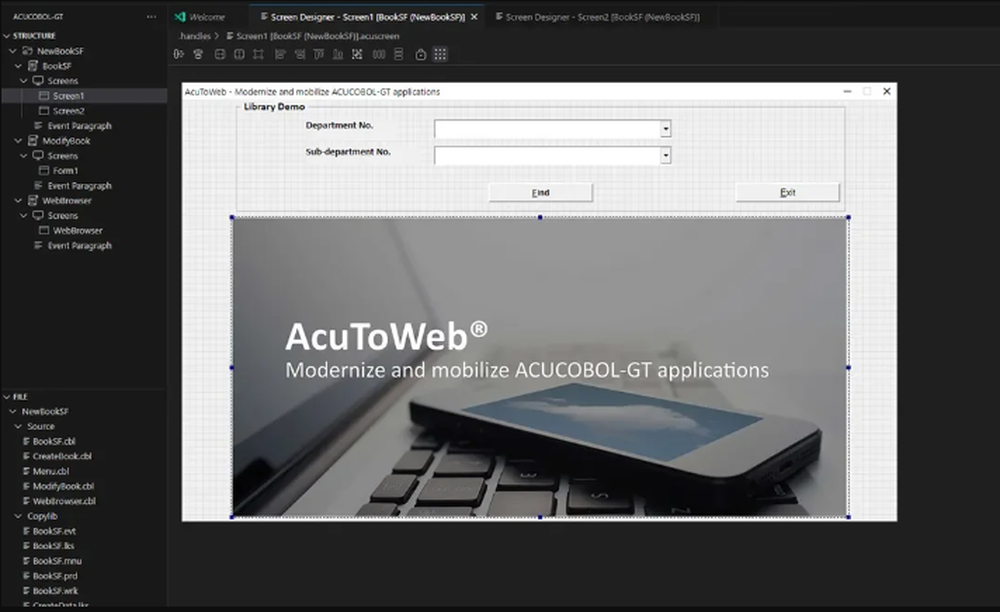Open WebBrowser.cbl in the Source folder
Image resolution: width=1000 pixels, height=612 pixels.
[64, 501]
